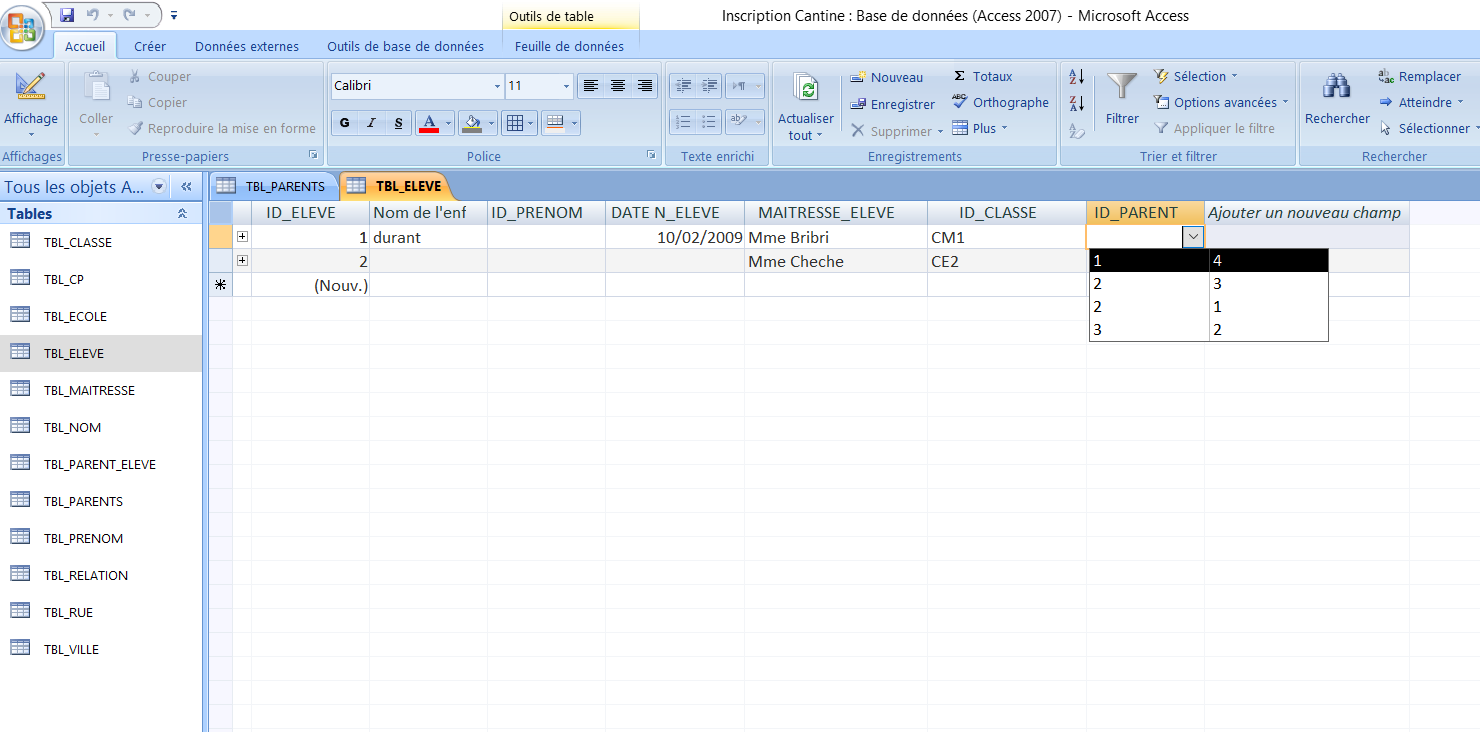Image resolution: width=1480 pixels, height=732 pixels.
Task: Switch to the Créer ribbon tab
Action: (x=150, y=46)
